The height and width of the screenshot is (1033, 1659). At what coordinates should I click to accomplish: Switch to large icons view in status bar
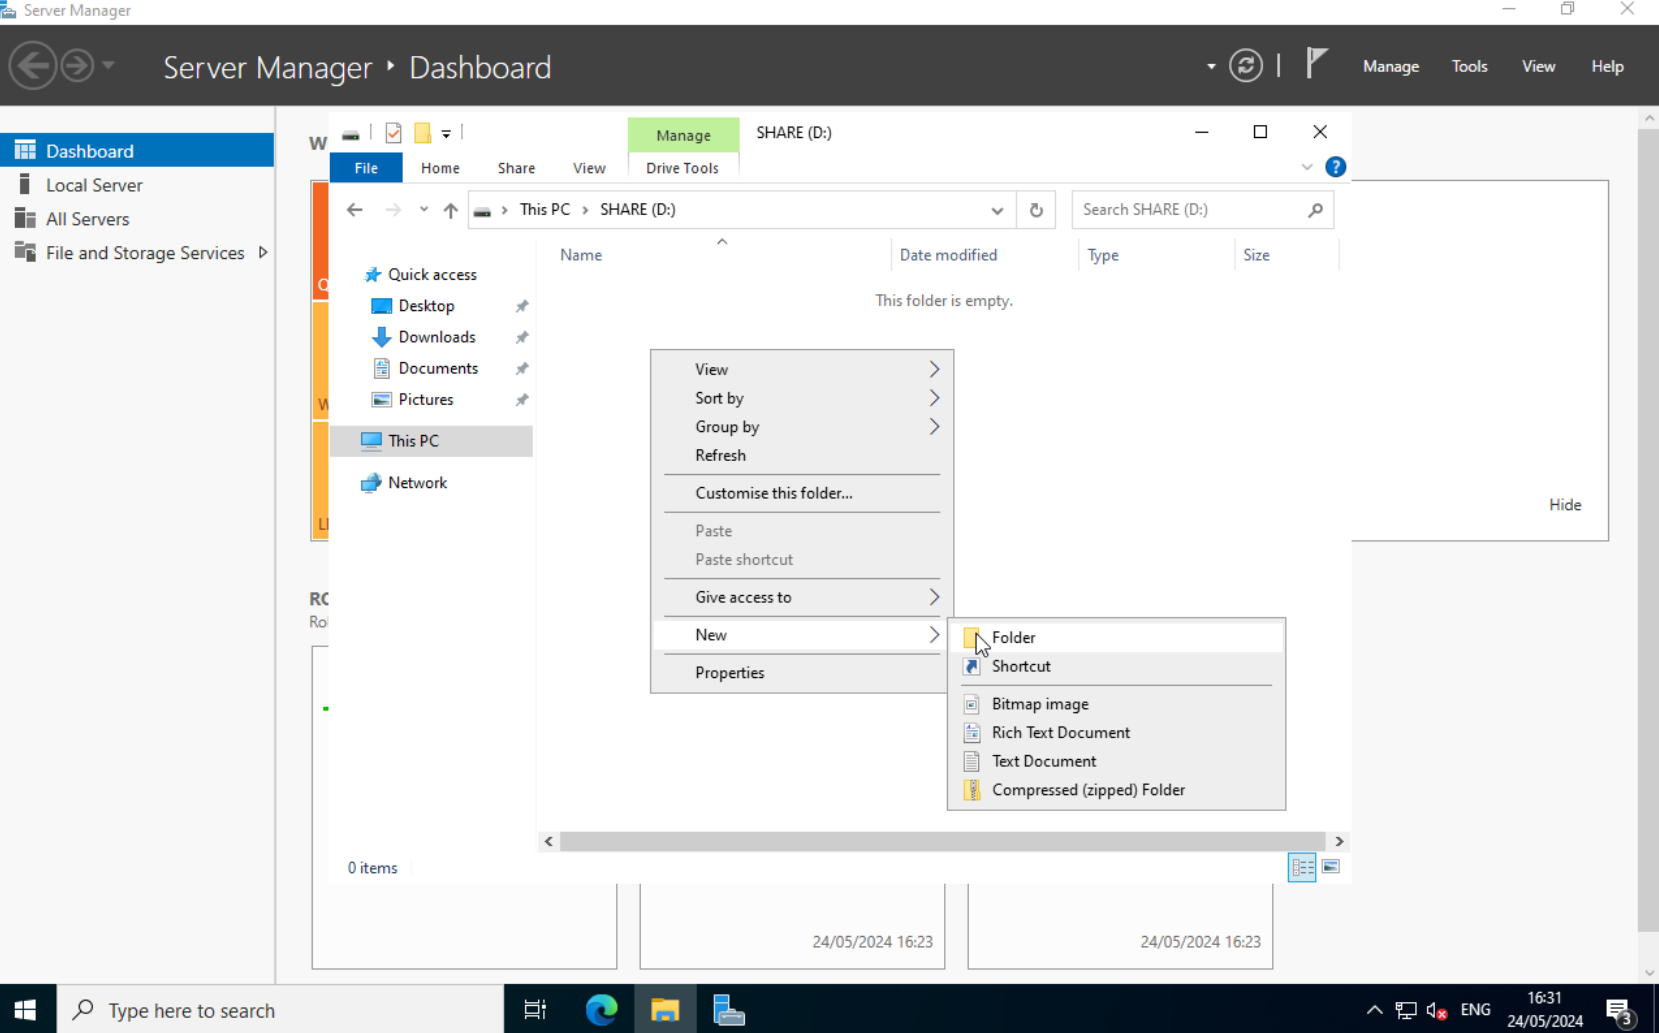(x=1331, y=867)
